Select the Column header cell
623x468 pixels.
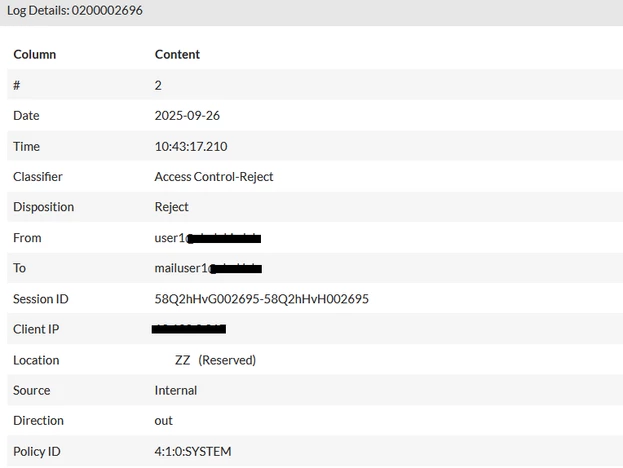point(35,54)
